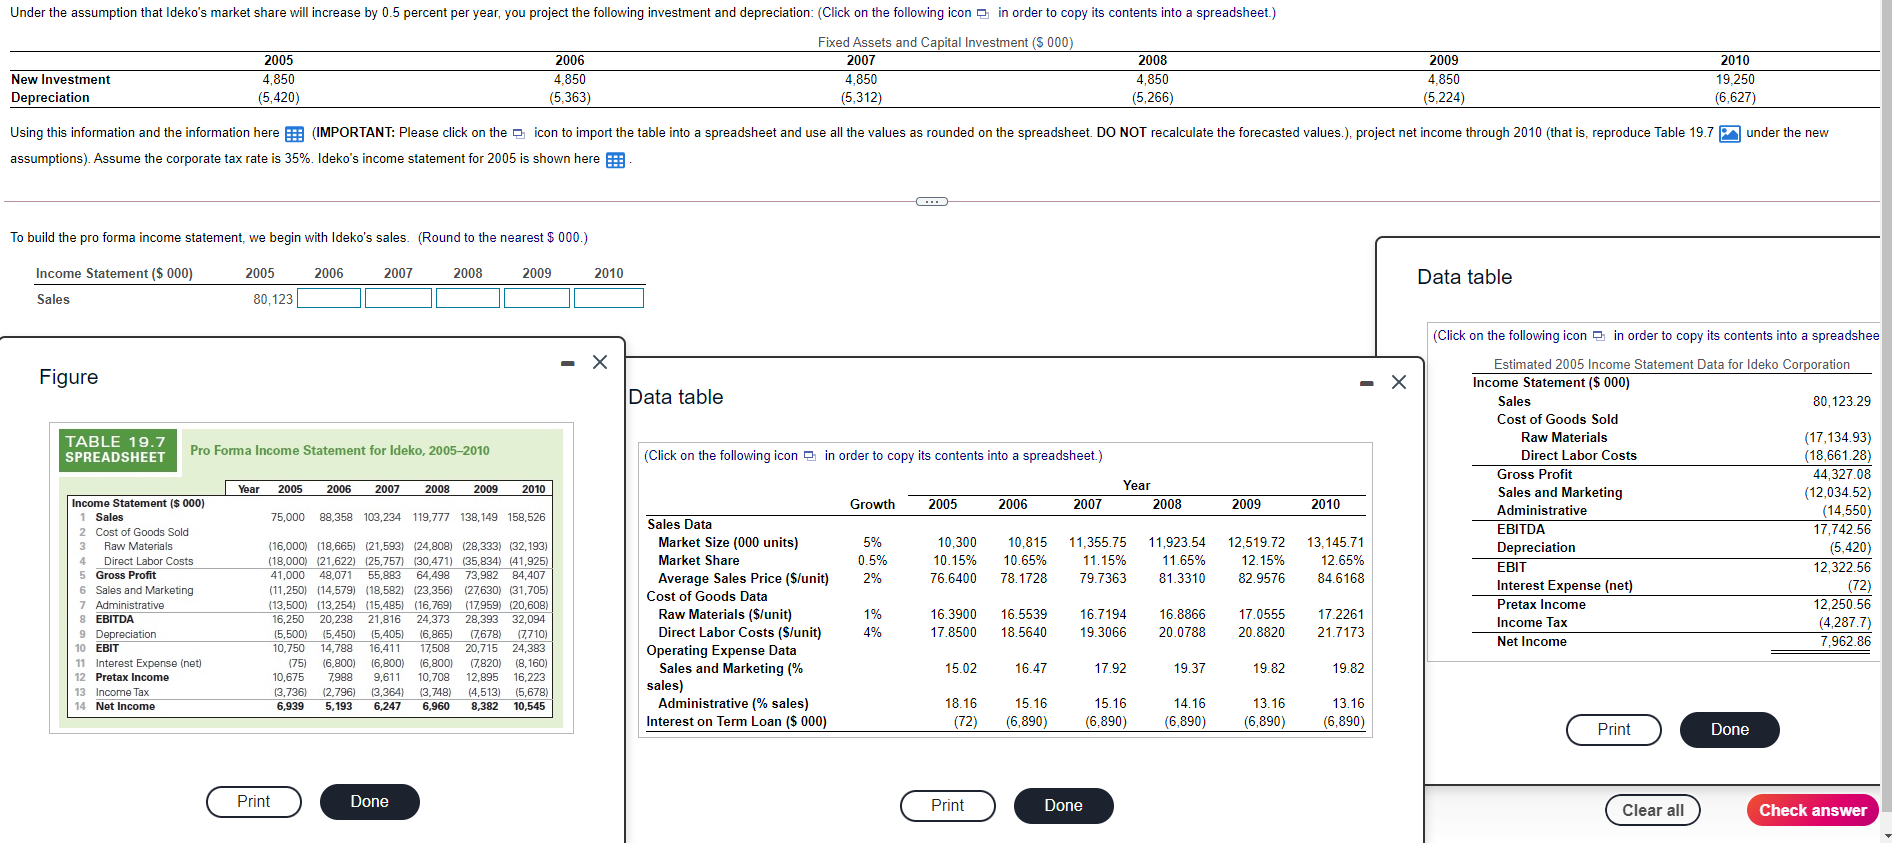Select the EBIT 12,322.56 value
1892x843 pixels.
(x=1842, y=567)
